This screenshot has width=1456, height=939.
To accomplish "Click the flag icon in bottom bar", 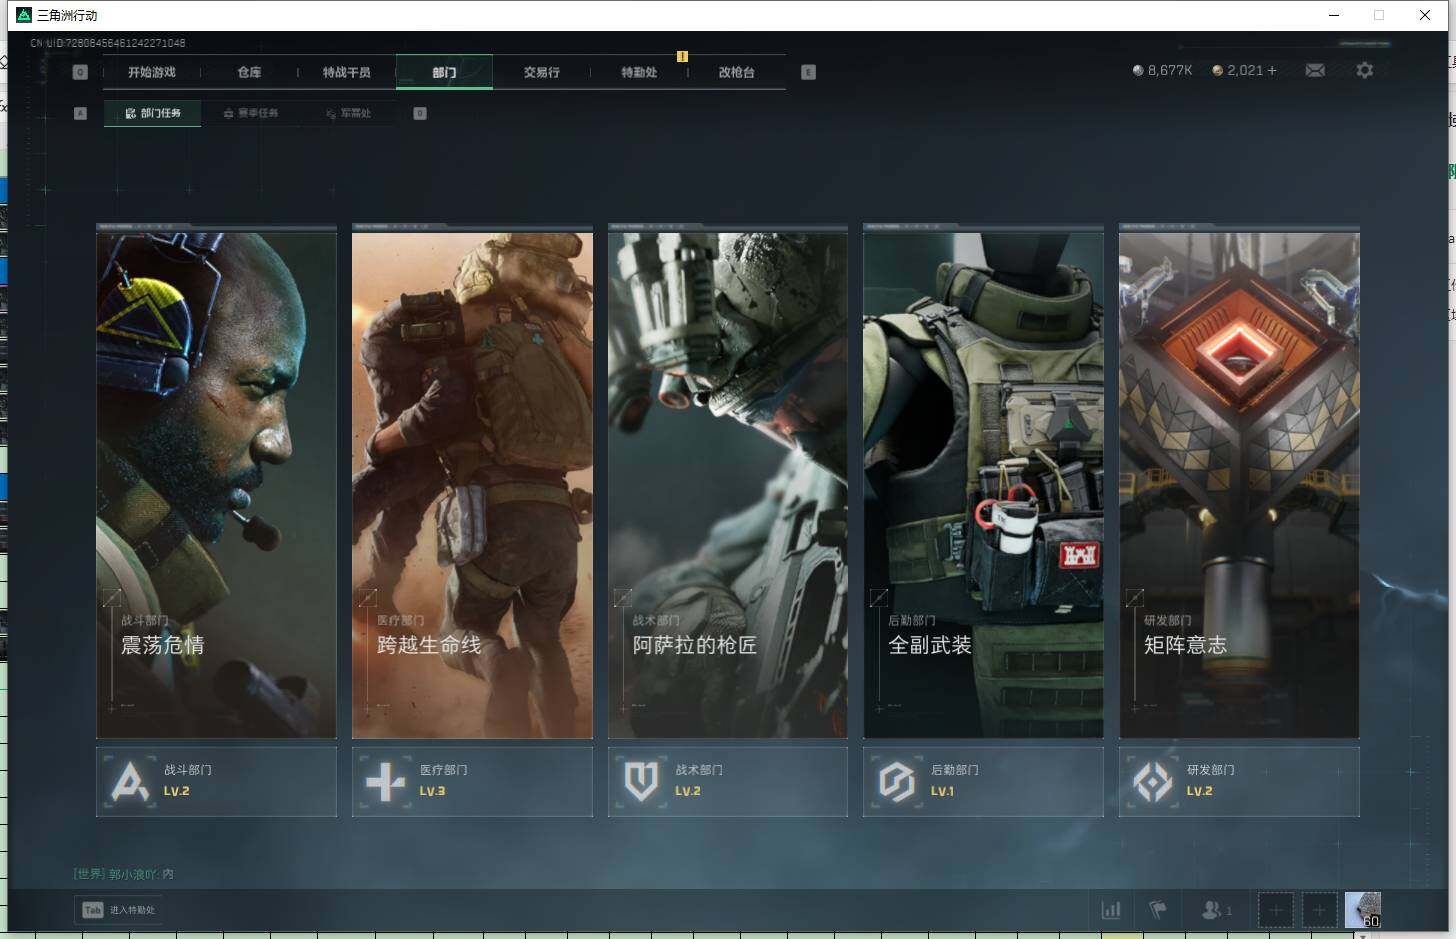I will [1158, 910].
